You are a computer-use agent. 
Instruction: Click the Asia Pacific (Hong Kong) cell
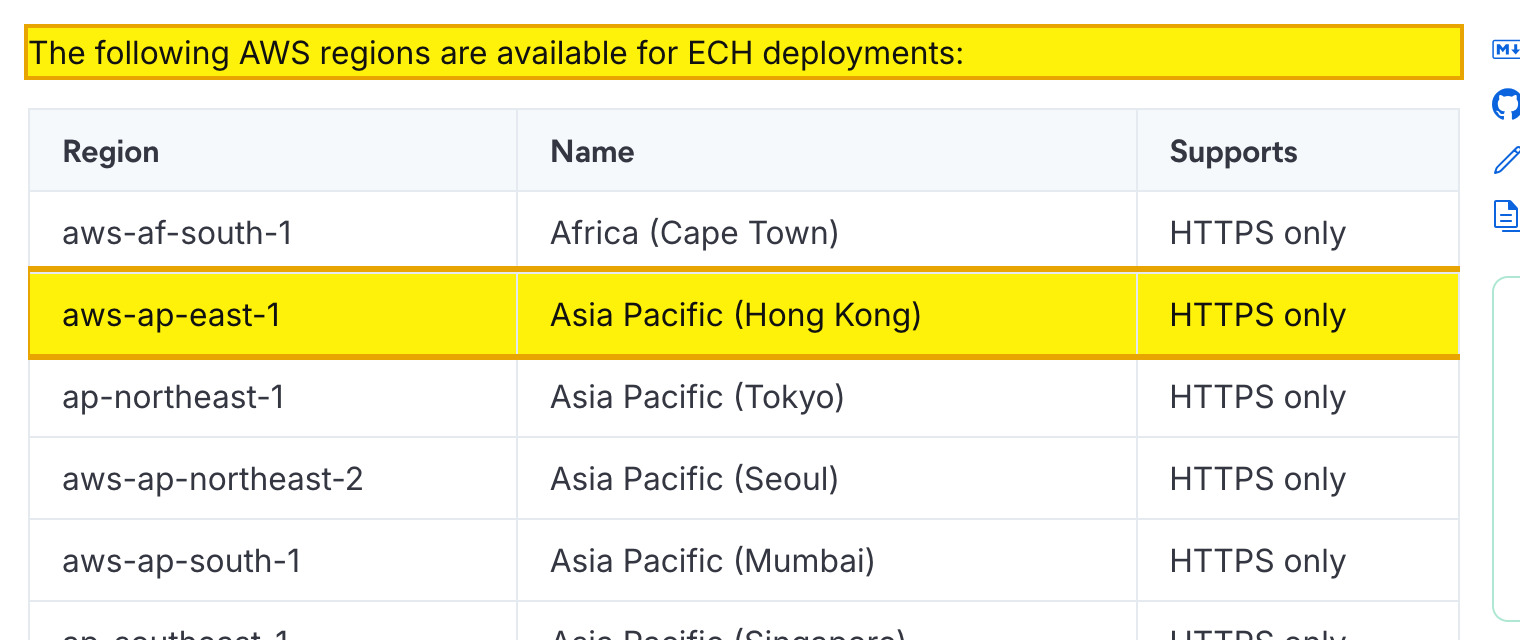coord(827,315)
